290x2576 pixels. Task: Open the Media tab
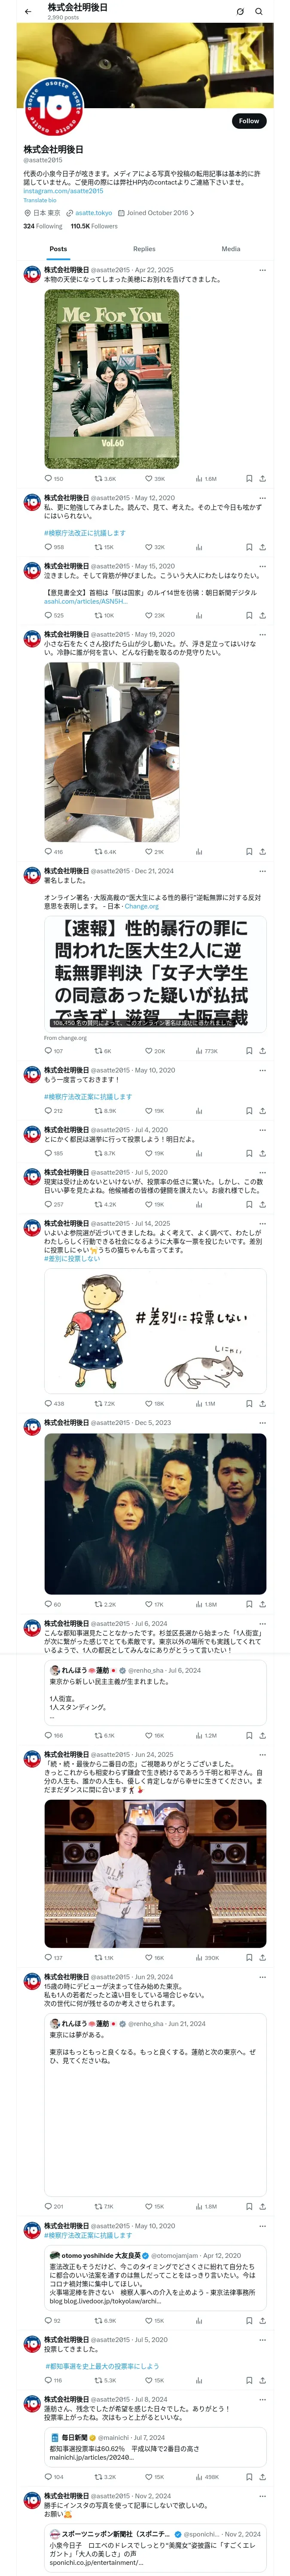point(231,249)
